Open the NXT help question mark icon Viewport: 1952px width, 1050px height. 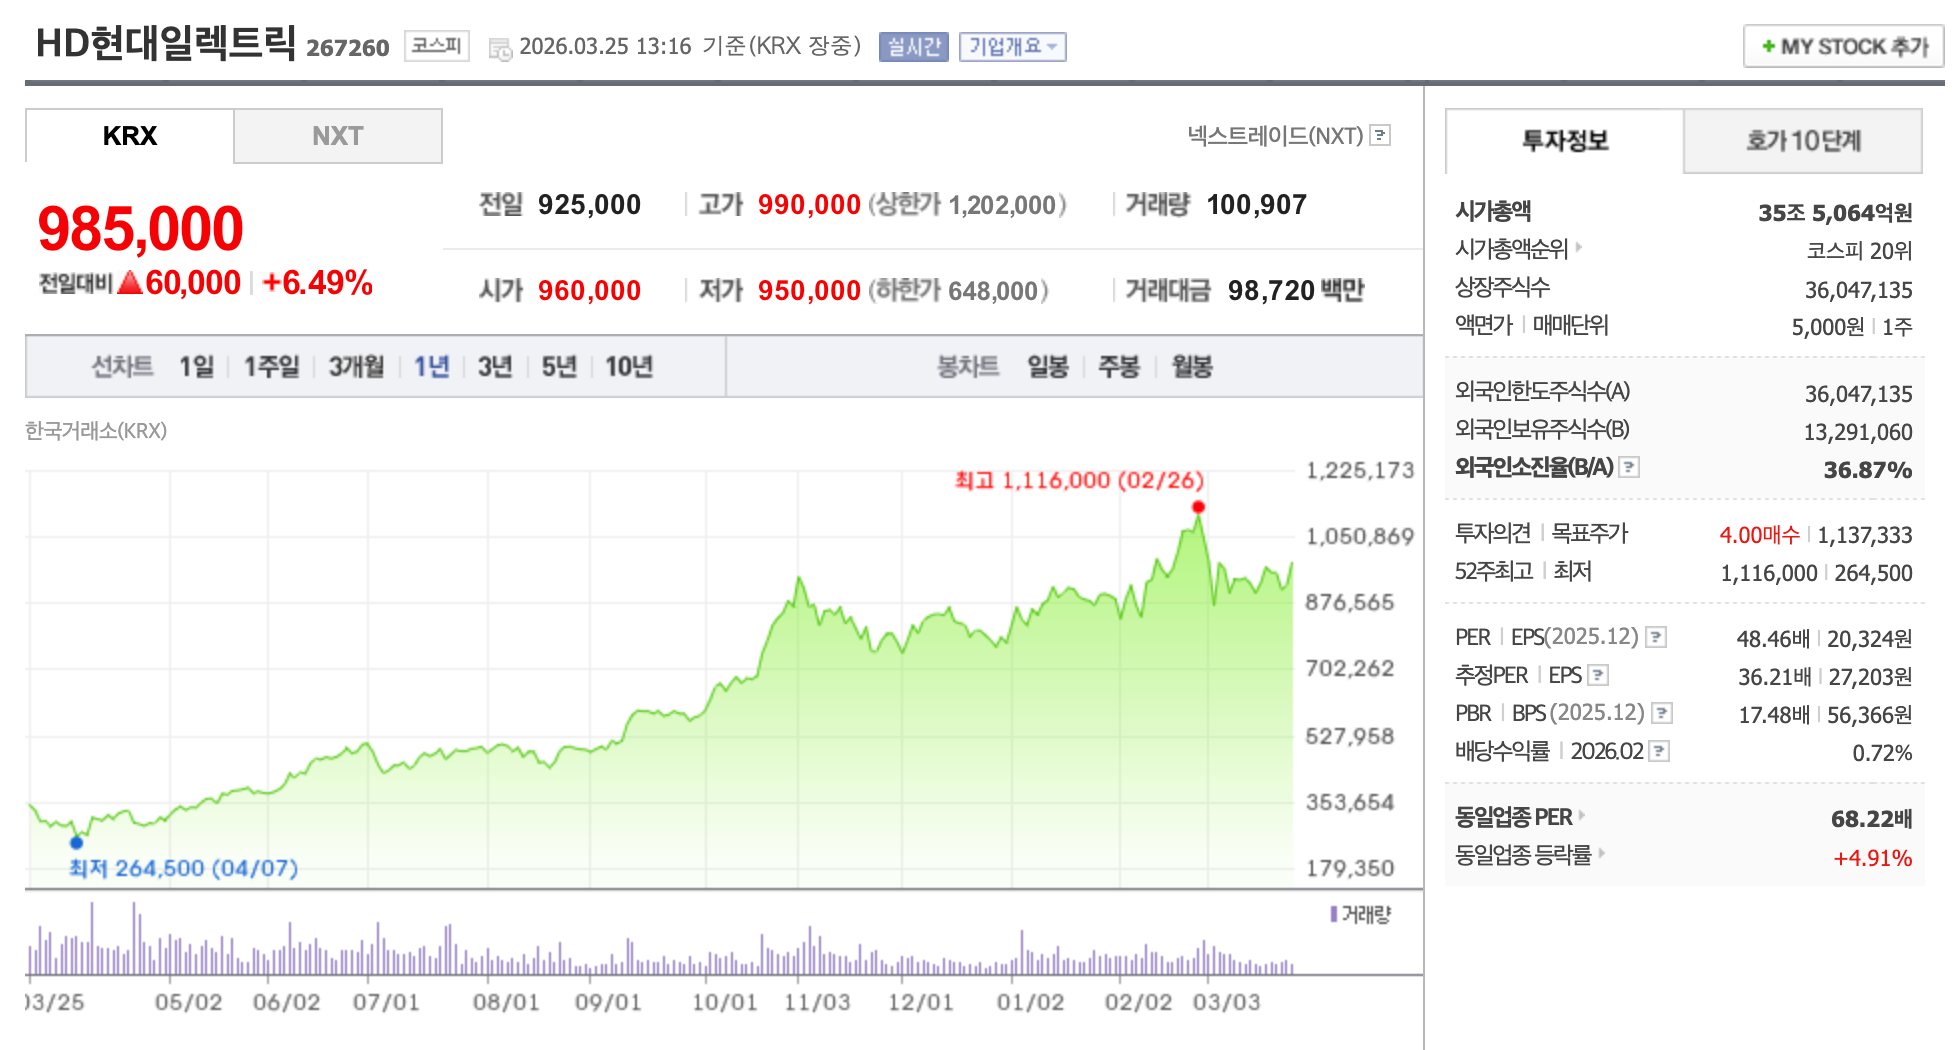pos(1380,135)
